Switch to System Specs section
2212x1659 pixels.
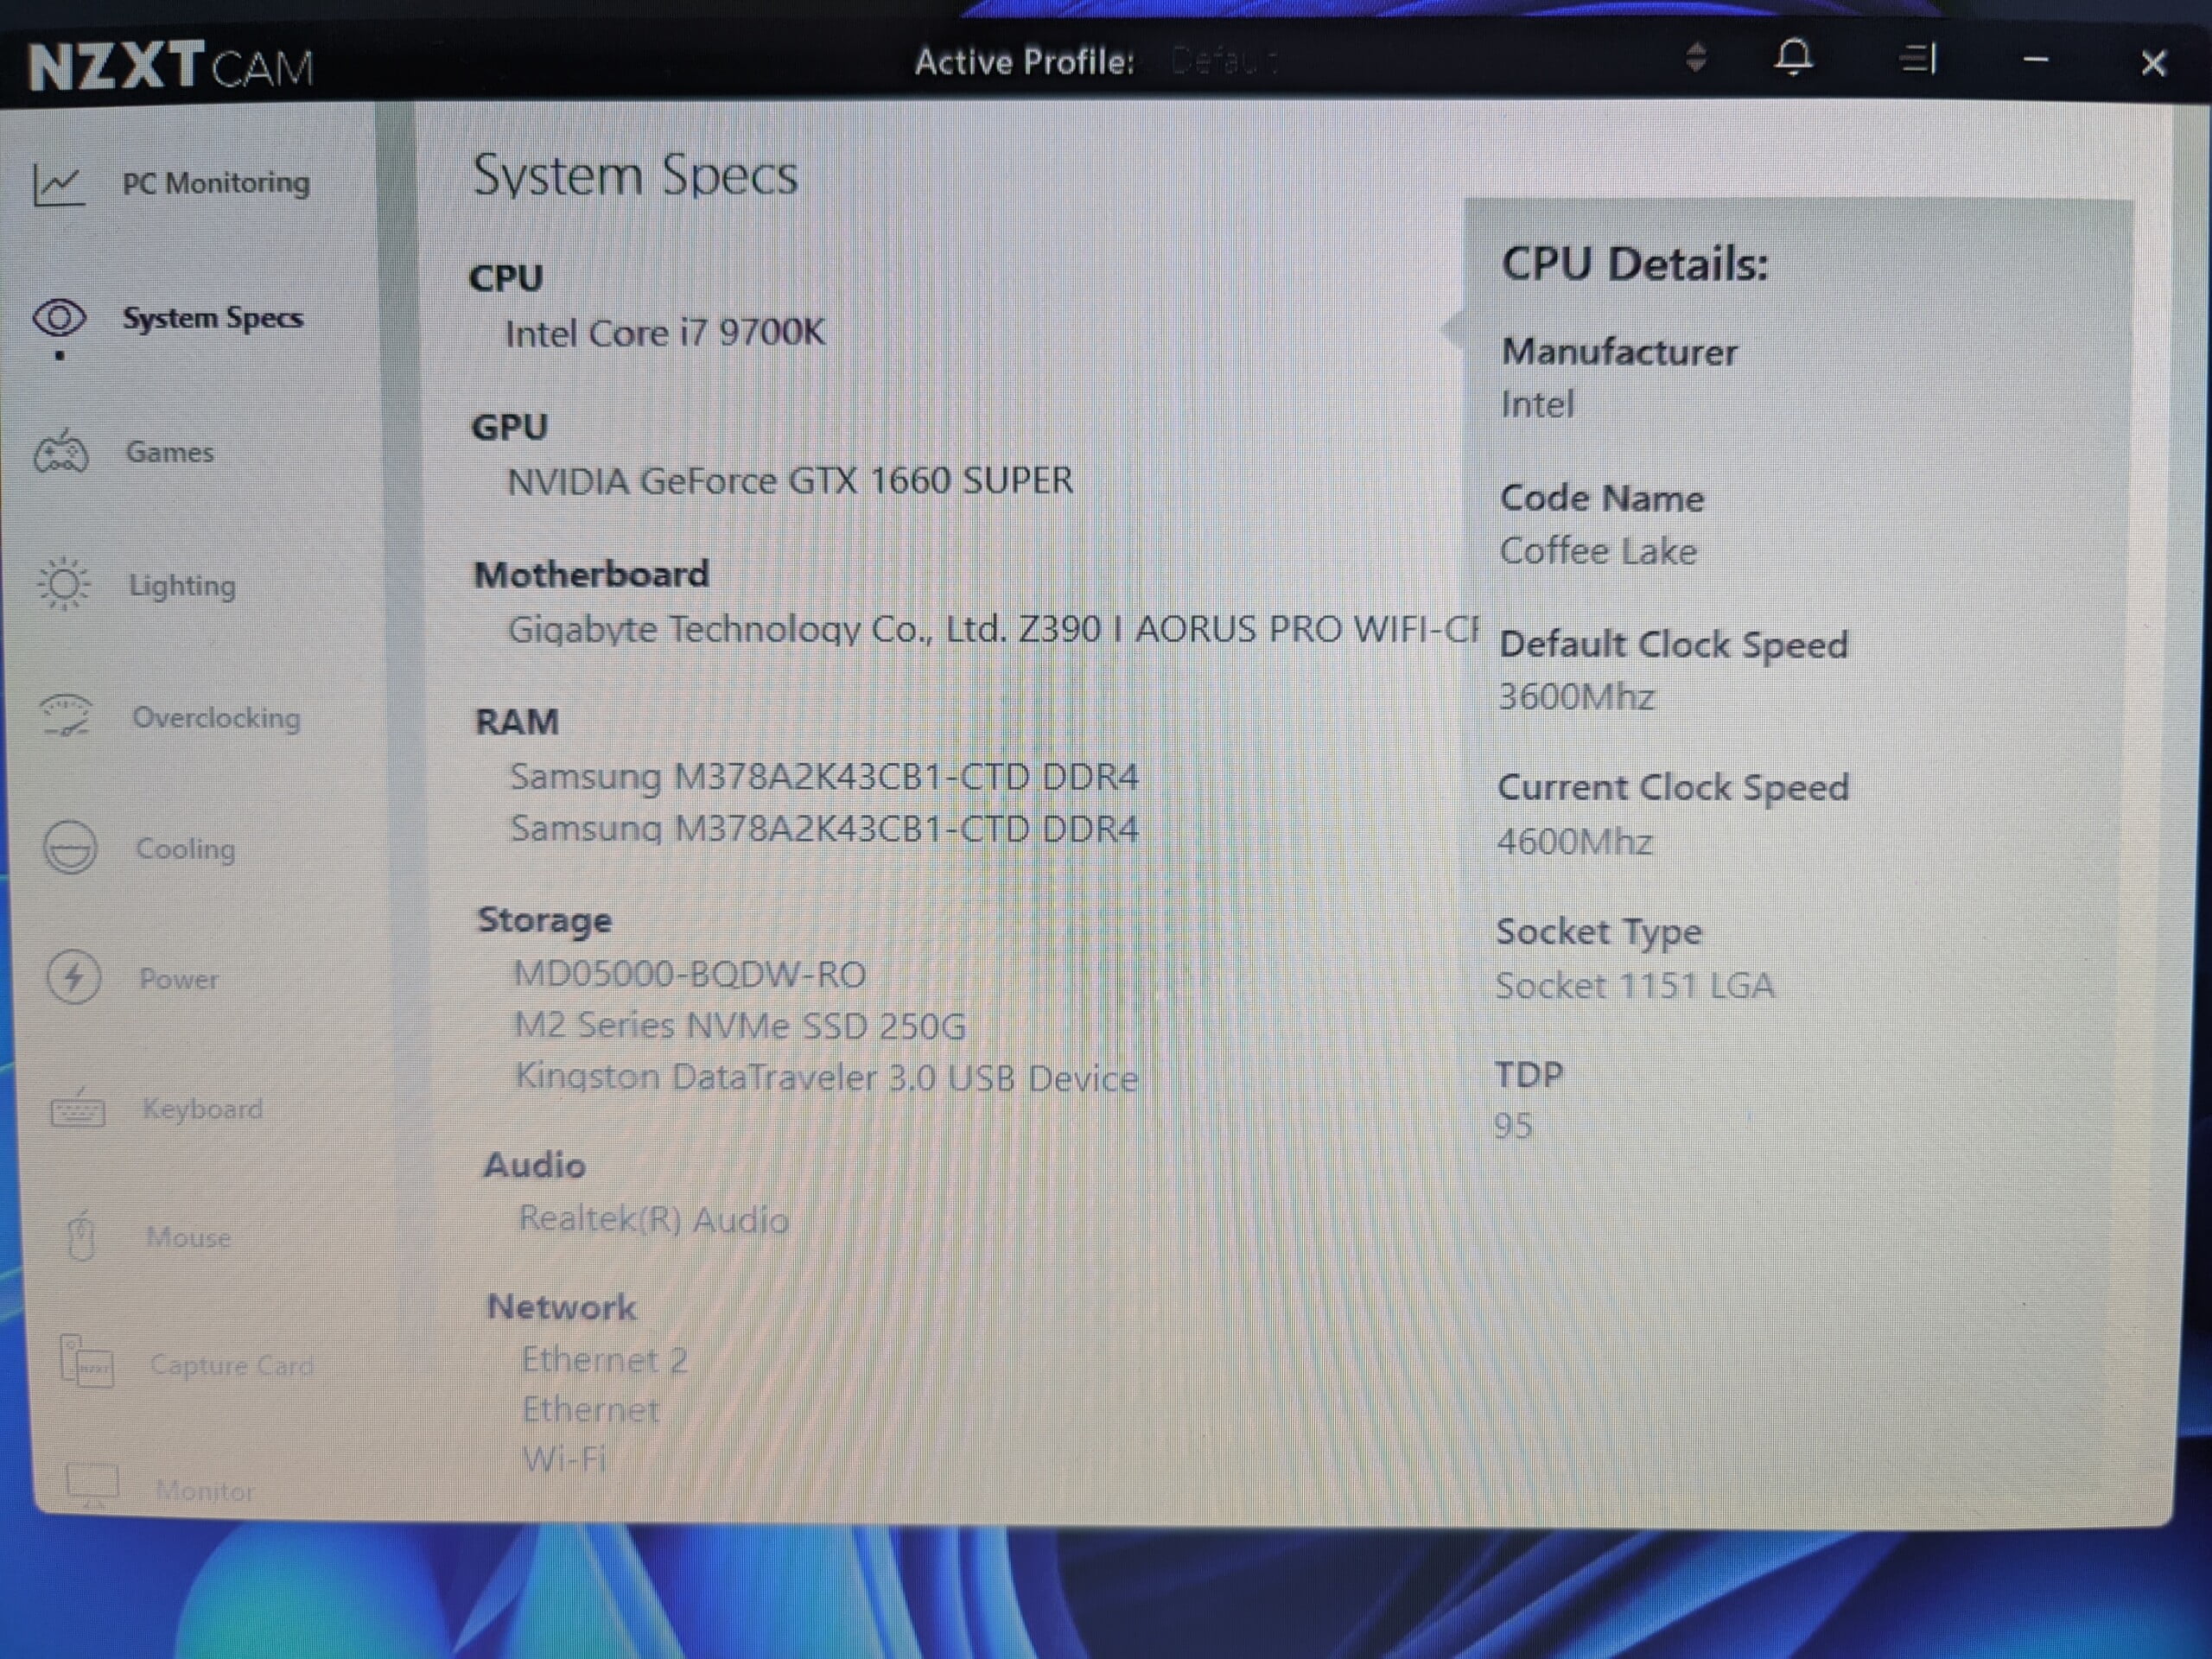click(x=213, y=318)
